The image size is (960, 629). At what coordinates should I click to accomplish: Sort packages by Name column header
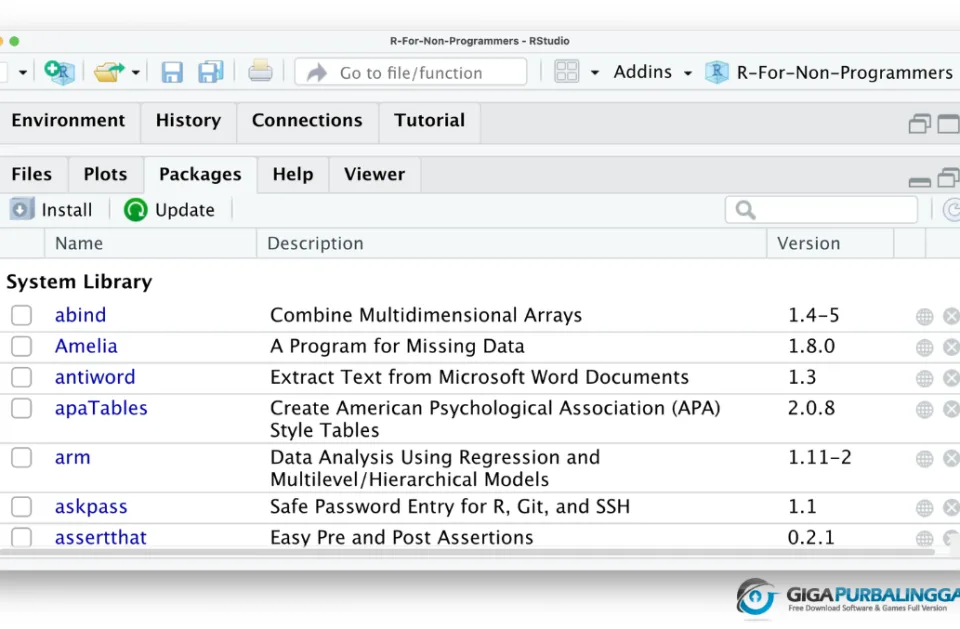[150, 244]
